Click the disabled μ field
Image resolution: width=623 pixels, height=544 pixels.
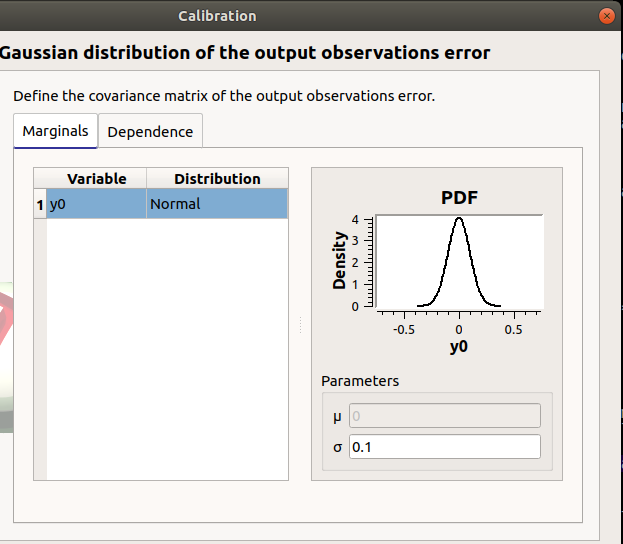445,415
